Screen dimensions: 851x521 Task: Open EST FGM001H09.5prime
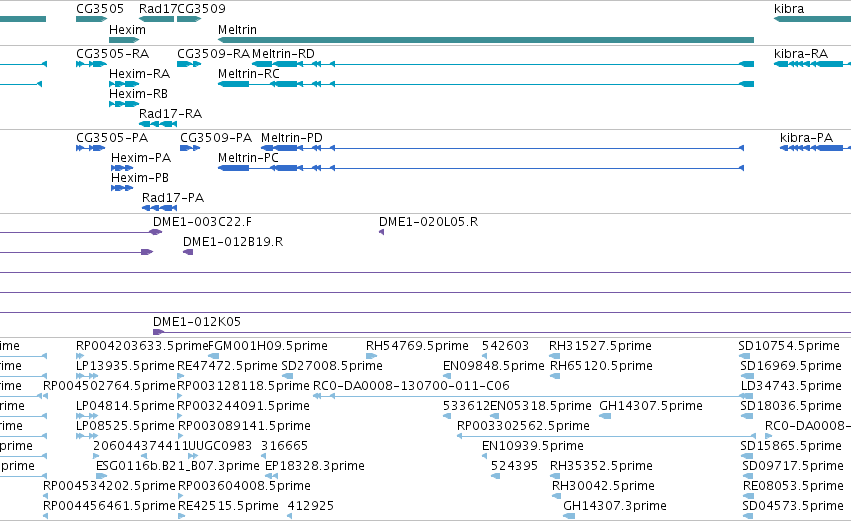pyautogui.click(x=268, y=346)
